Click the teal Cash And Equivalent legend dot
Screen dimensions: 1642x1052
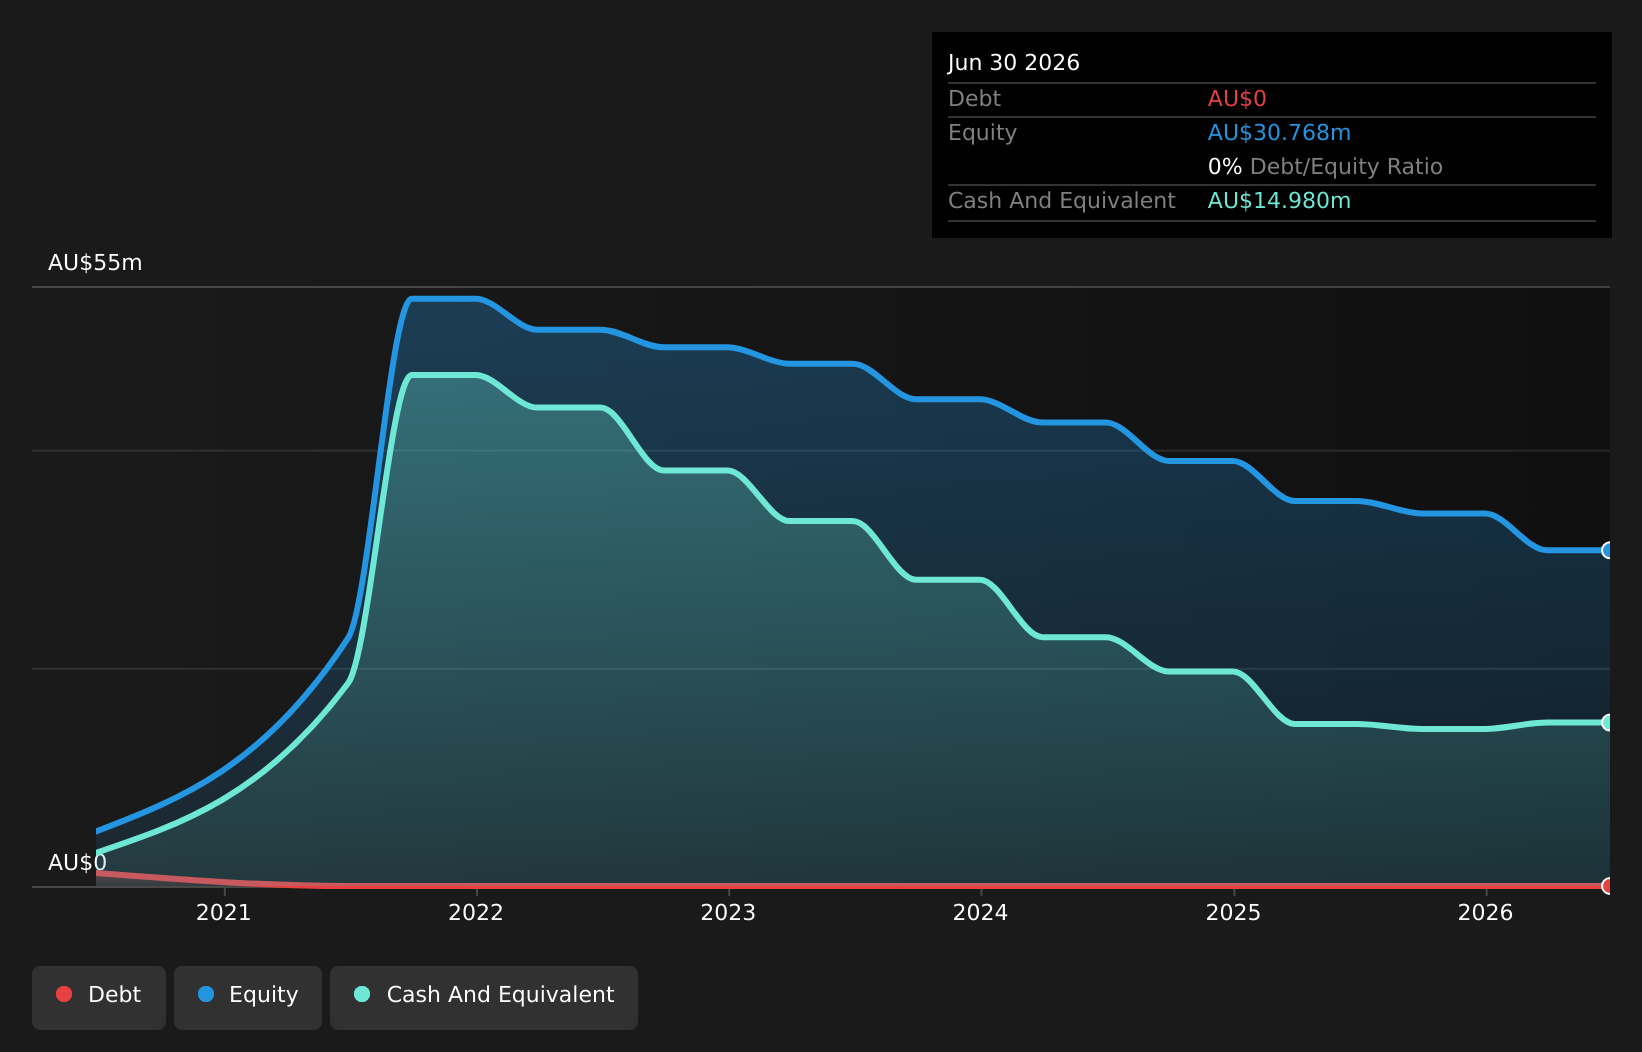(x=362, y=994)
